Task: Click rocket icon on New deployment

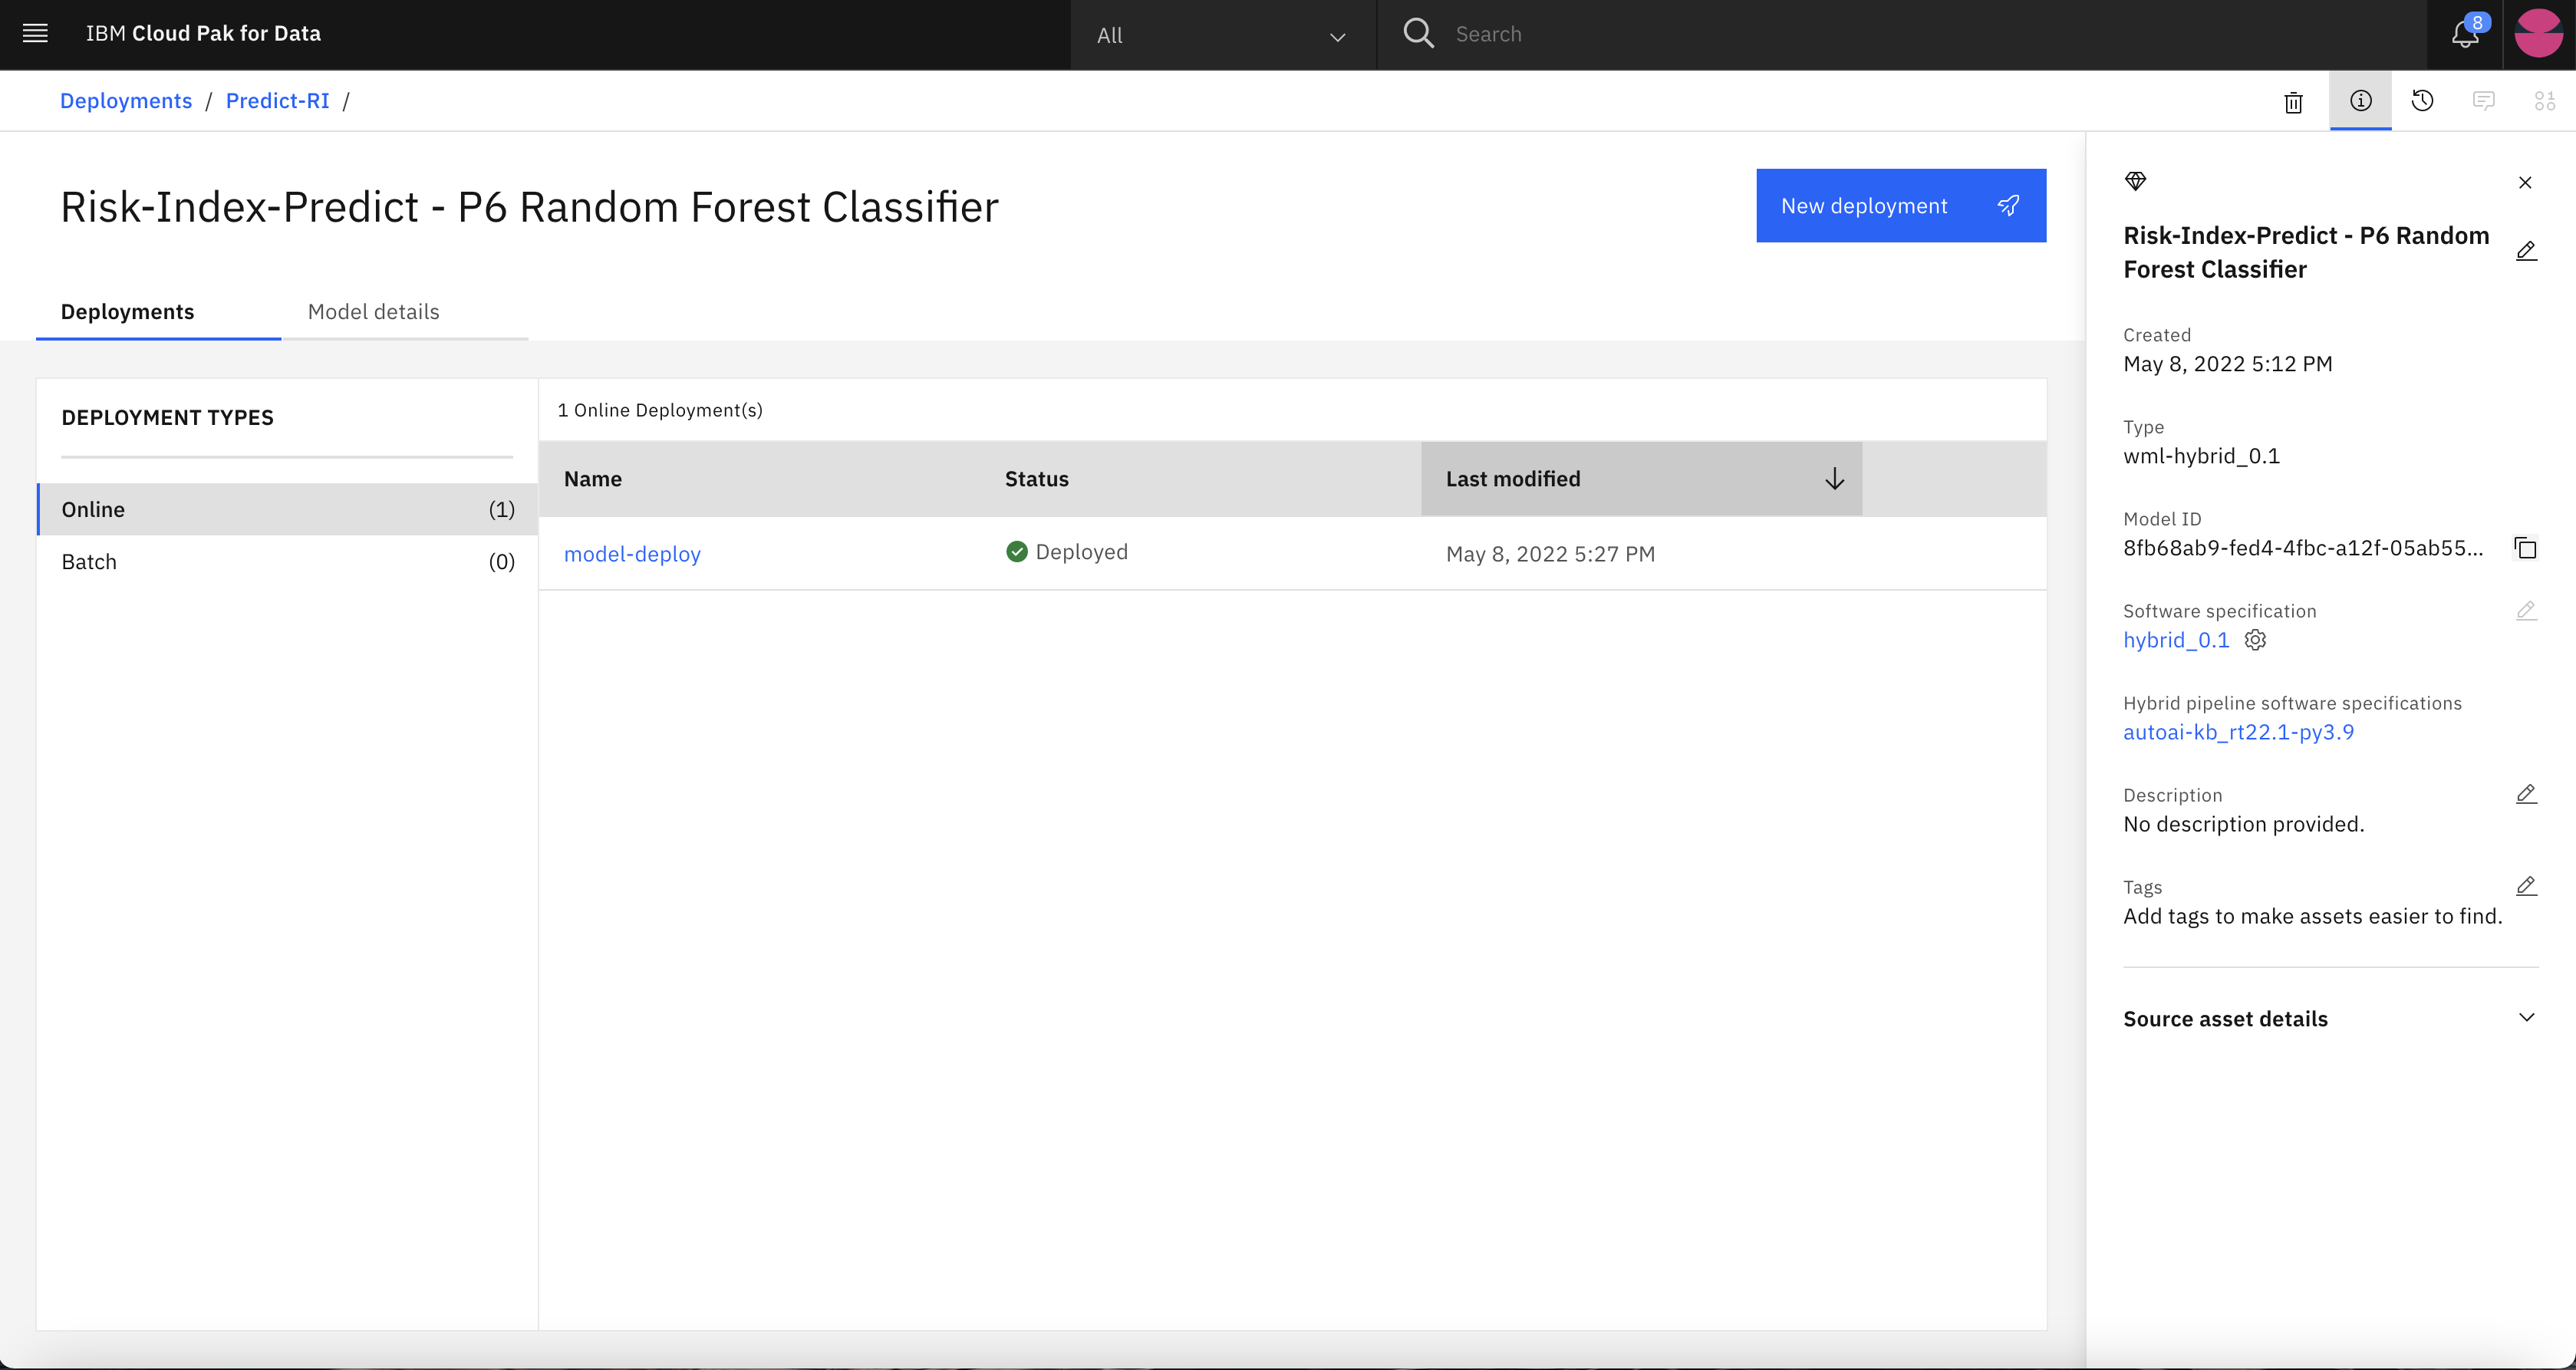Action: click(x=2008, y=205)
